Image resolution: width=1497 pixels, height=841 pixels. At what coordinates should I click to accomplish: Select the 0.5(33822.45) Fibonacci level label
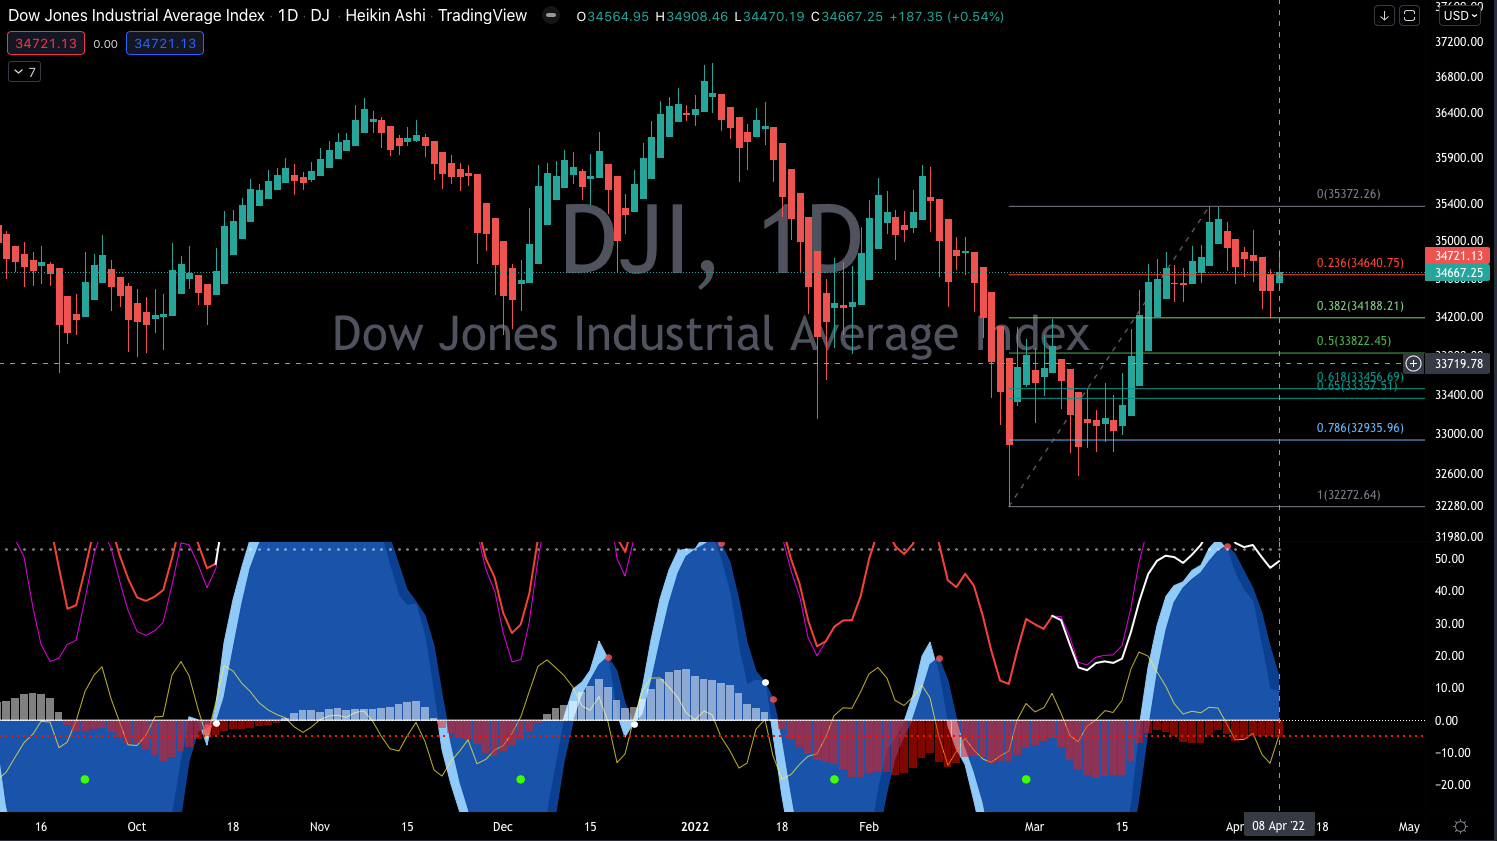point(1354,341)
